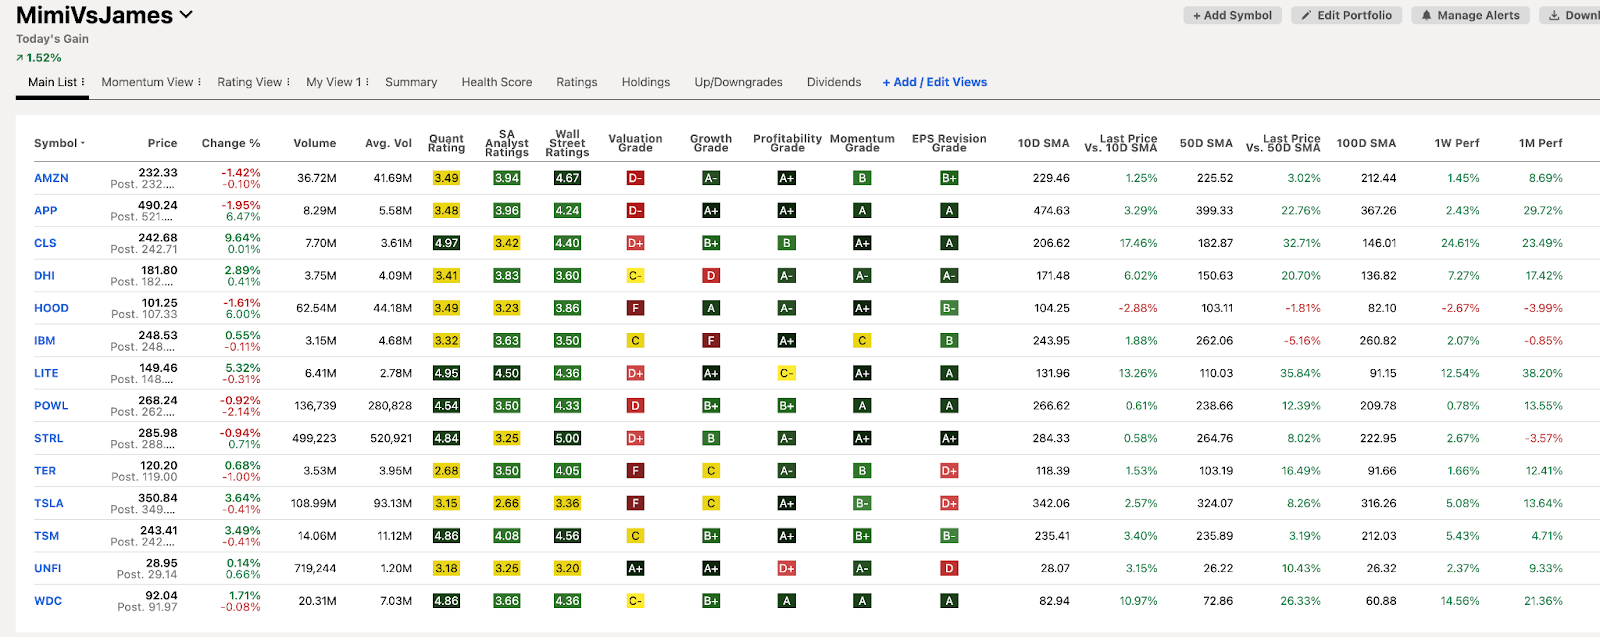Sort by the Quant Rating column header
This screenshot has height=637, width=1600.
pyautogui.click(x=446, y=143)
